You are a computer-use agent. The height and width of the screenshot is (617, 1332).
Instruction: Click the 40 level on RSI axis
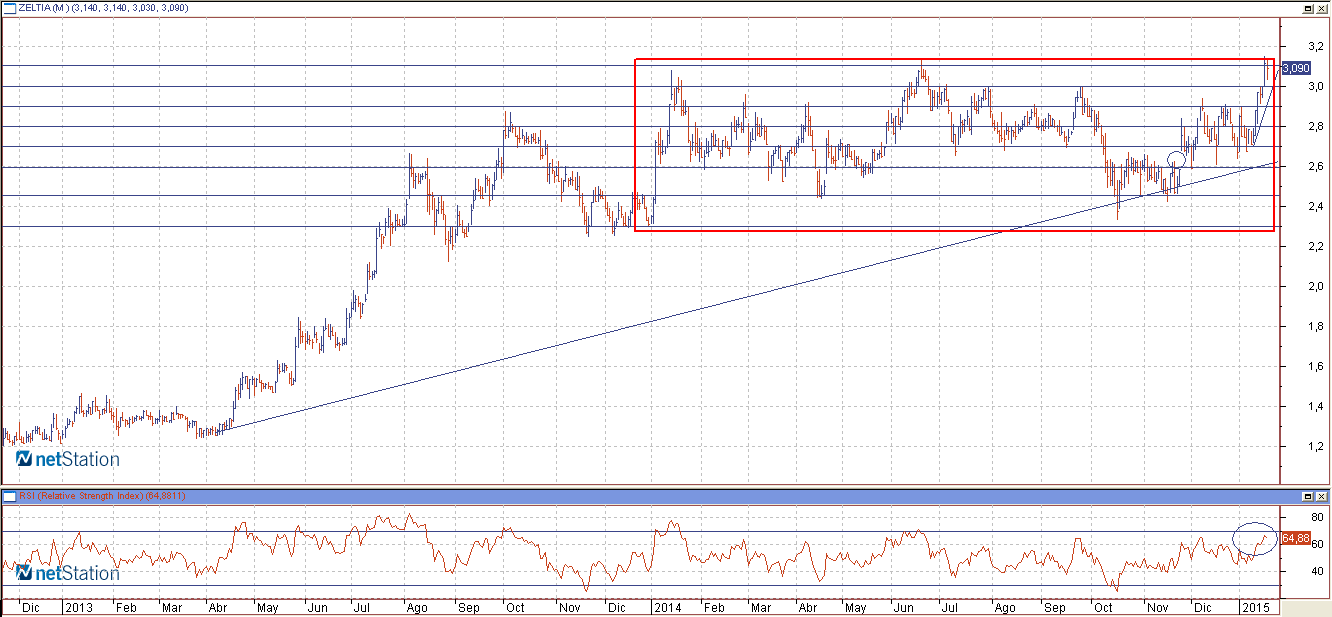(1317, 572)
